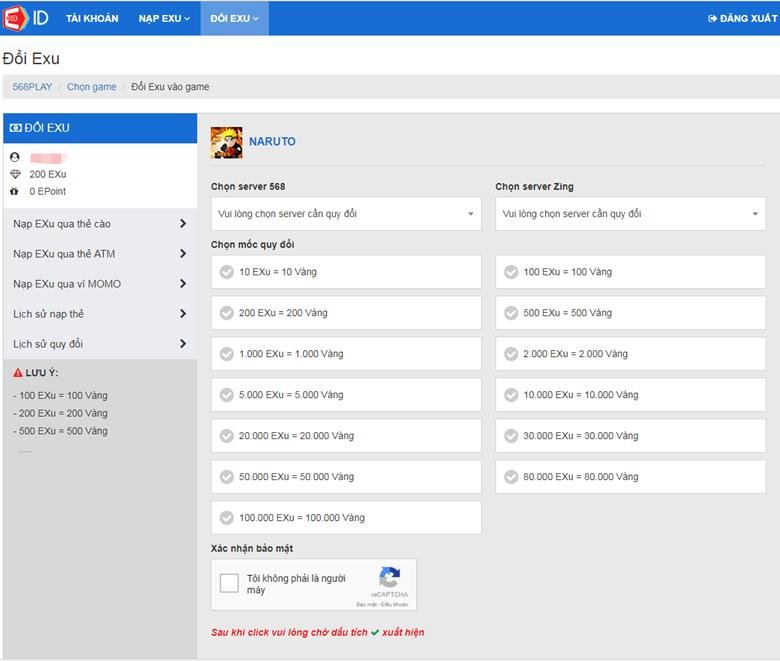Select the 10 EXu = 10 Vàng option
The width and height of the screenshot is (780, 661).
[x=346, y=272]
